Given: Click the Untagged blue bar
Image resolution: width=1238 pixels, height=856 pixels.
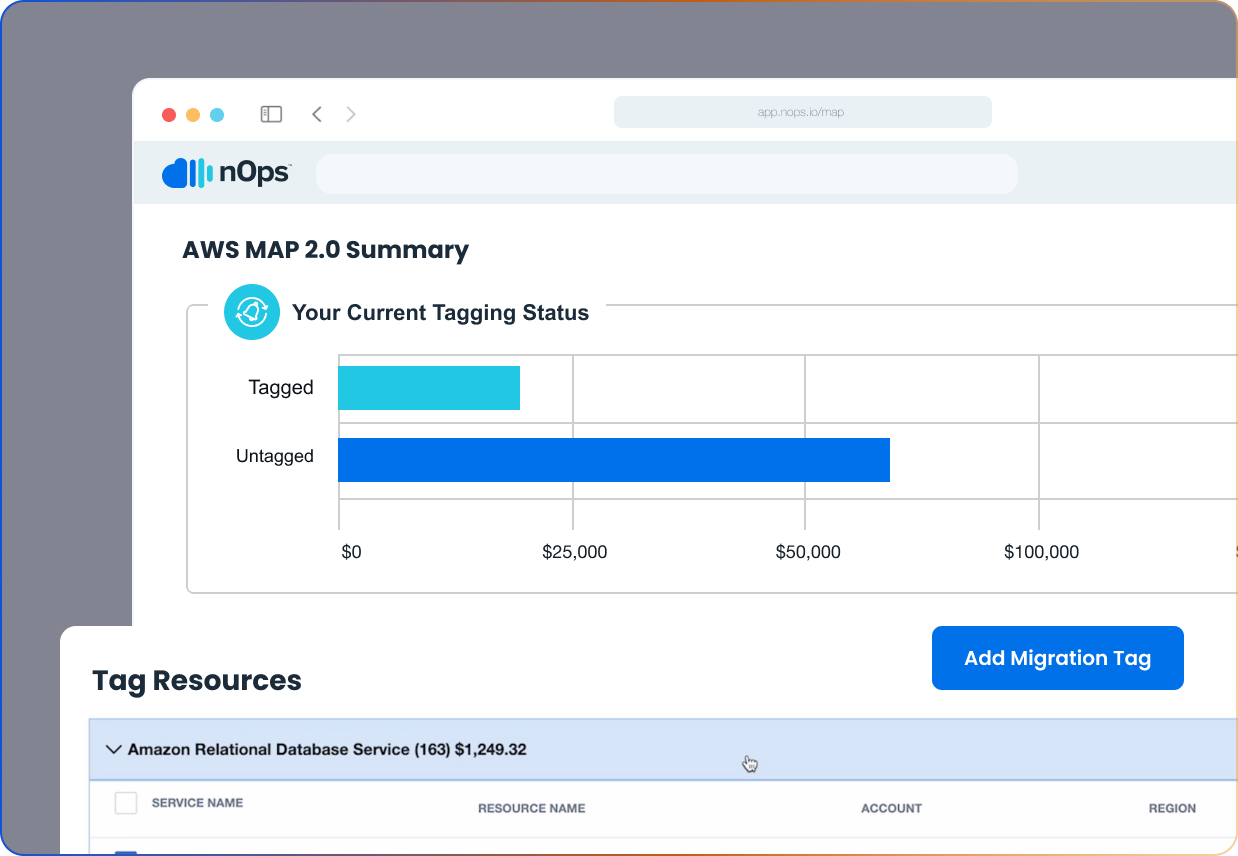Looking at the screenshot, I should coord(614,460).
